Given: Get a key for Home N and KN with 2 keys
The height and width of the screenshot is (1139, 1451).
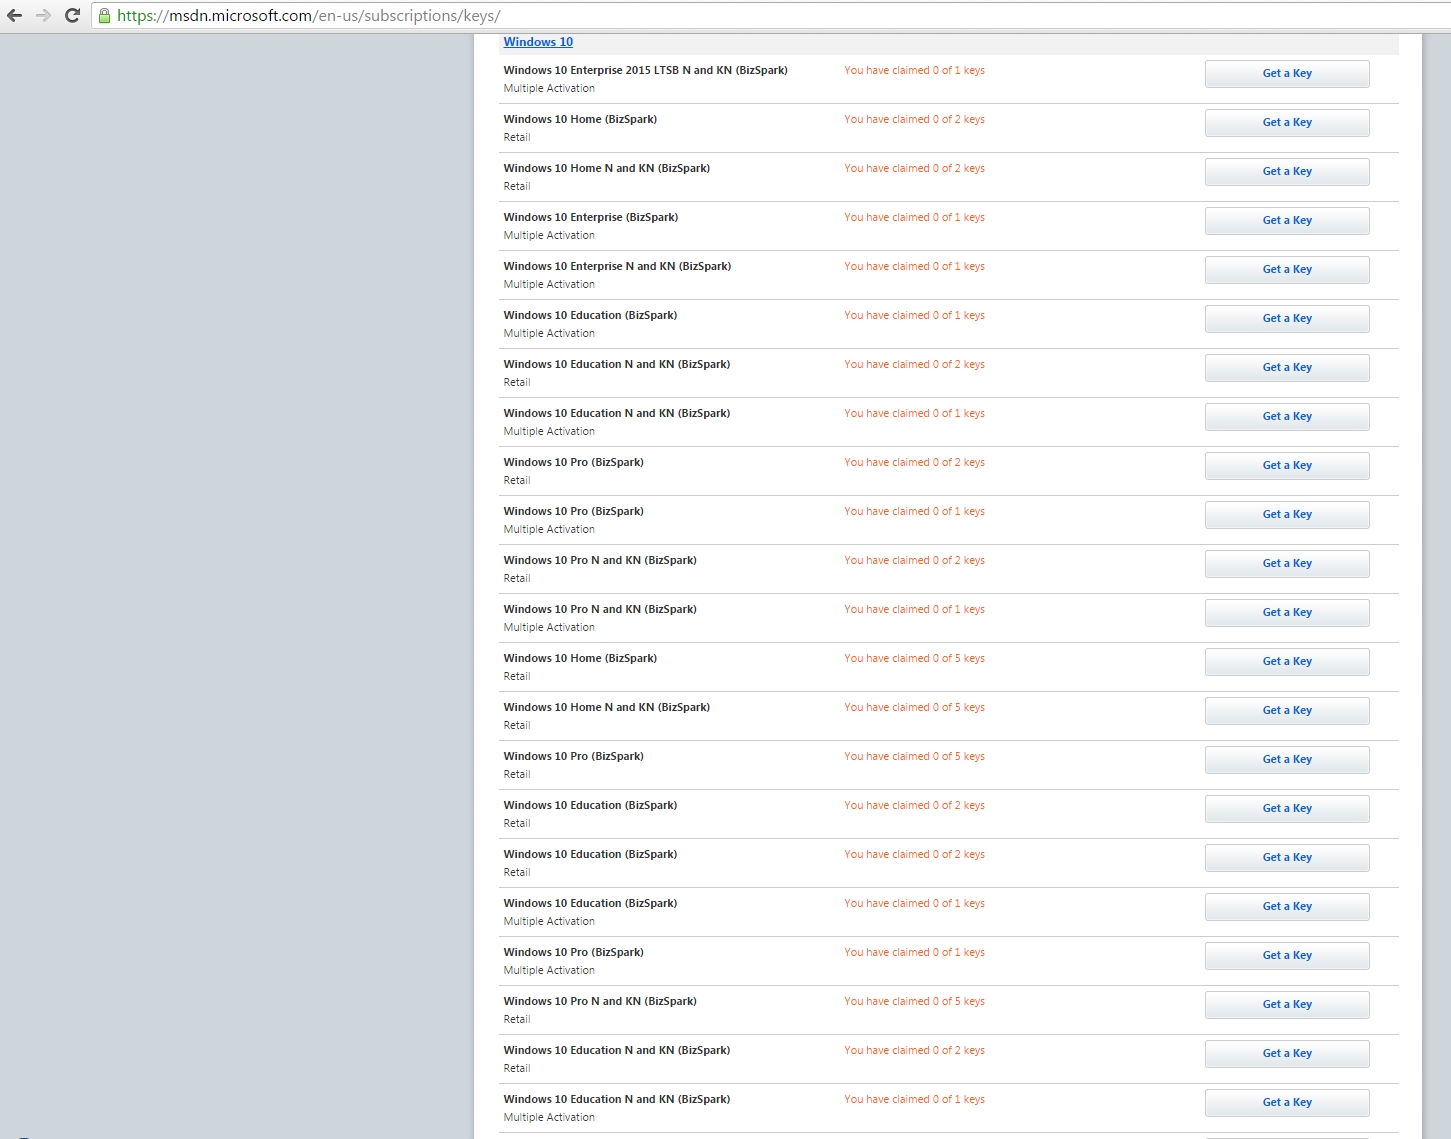Looking at the screenshot, I should pos(1287,171).
